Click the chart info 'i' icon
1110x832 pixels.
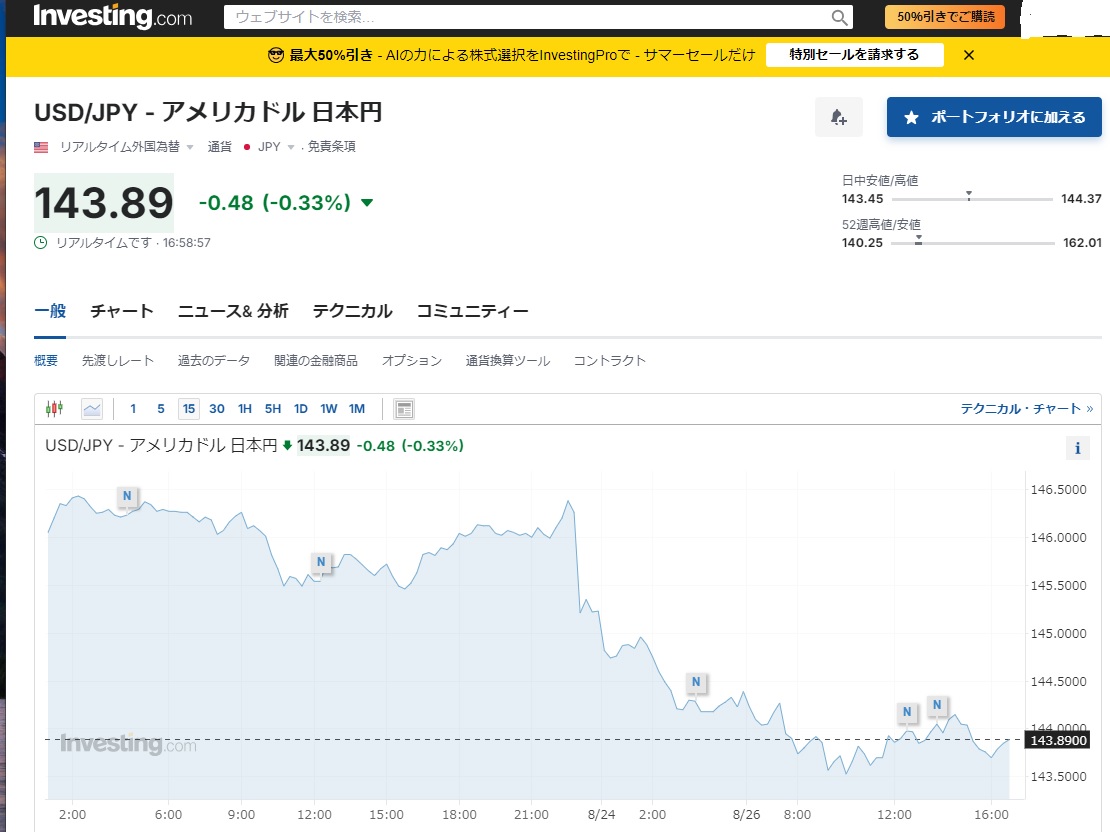point(1077,448)
